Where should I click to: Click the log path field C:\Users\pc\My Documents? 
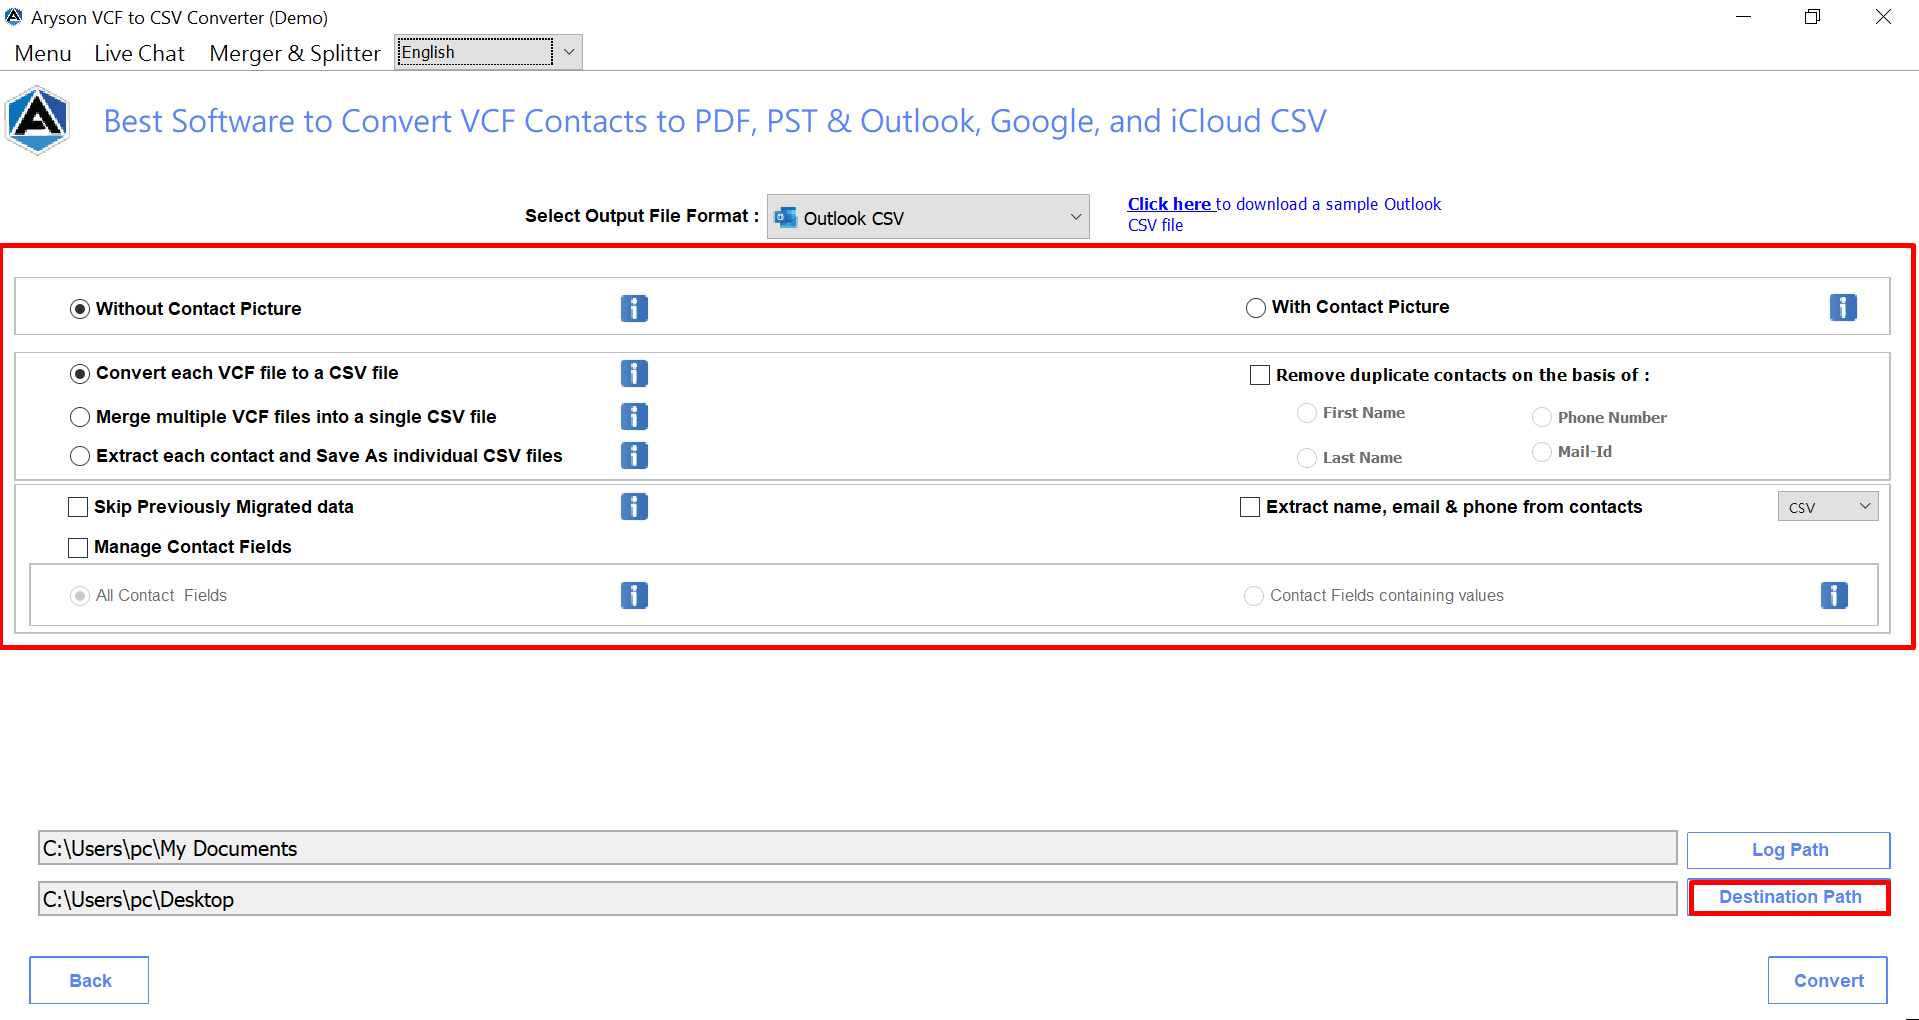pos(857,848)
